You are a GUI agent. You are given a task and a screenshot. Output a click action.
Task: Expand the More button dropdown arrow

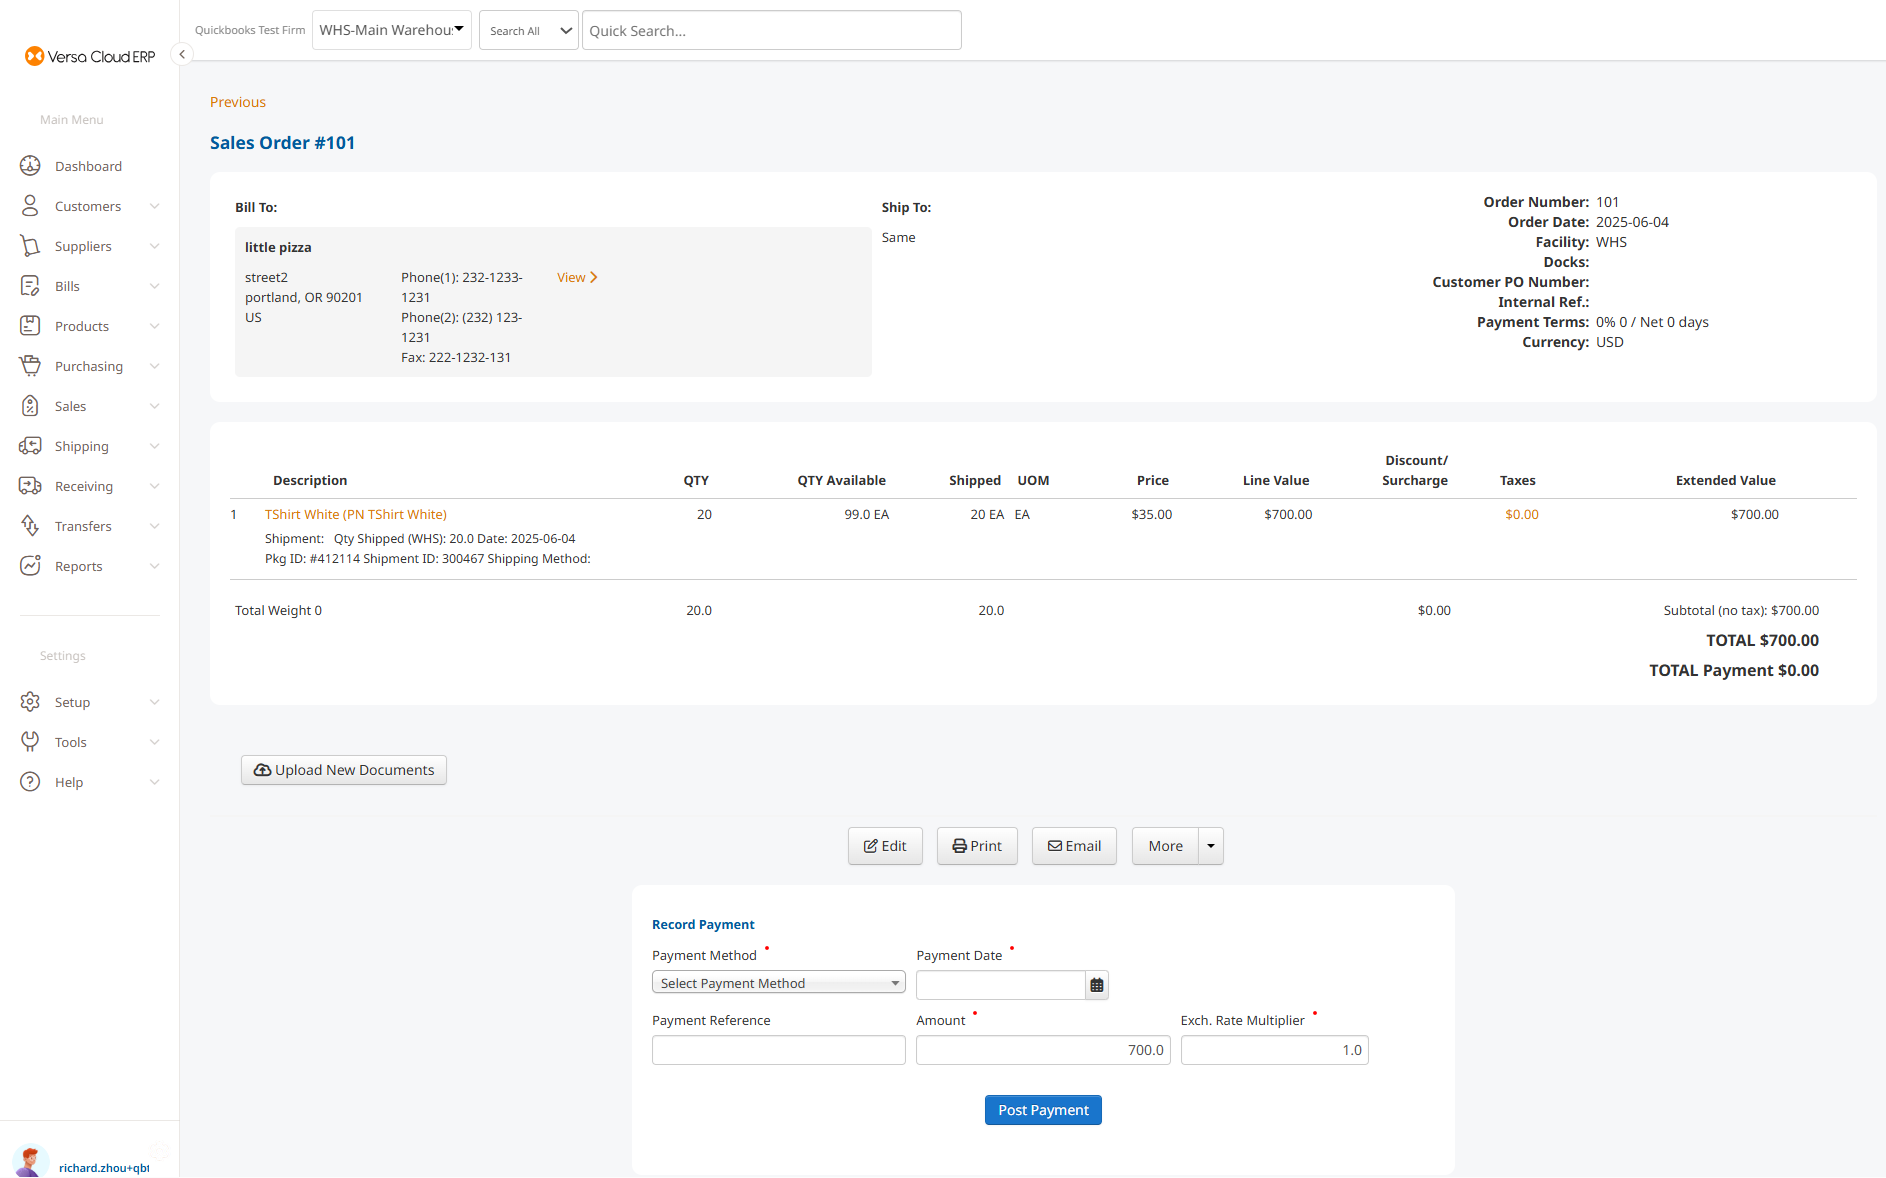pyautogui.click(x=1211, y=846)
